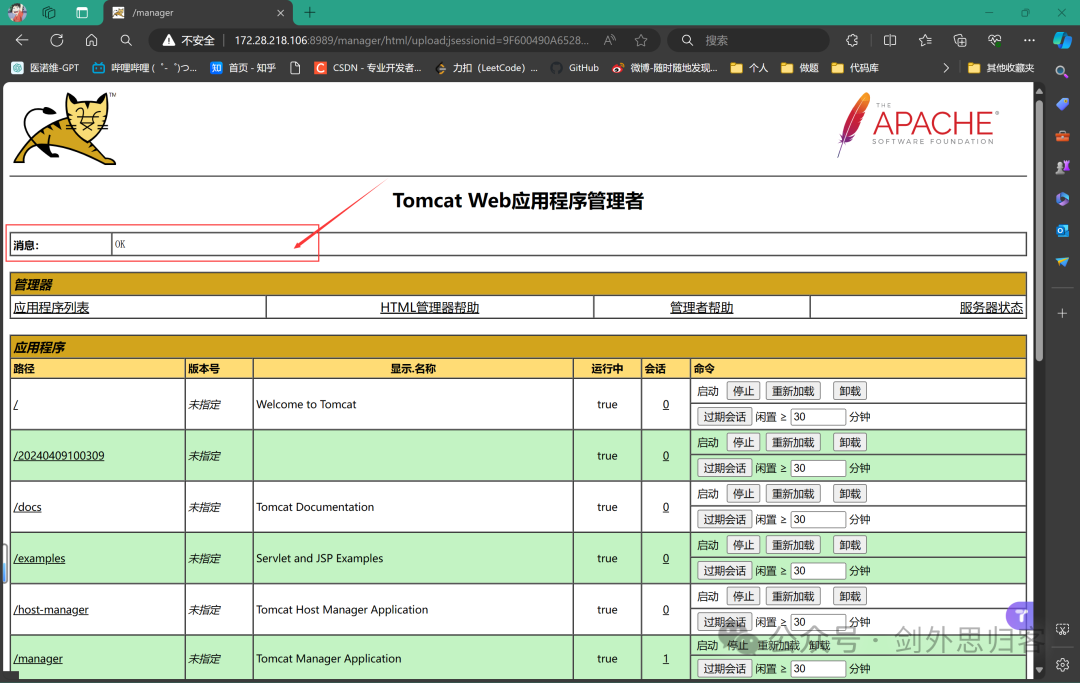Click idle minutes field in /docs row
The image size is (1080, 683).
(x=818, y=519)
